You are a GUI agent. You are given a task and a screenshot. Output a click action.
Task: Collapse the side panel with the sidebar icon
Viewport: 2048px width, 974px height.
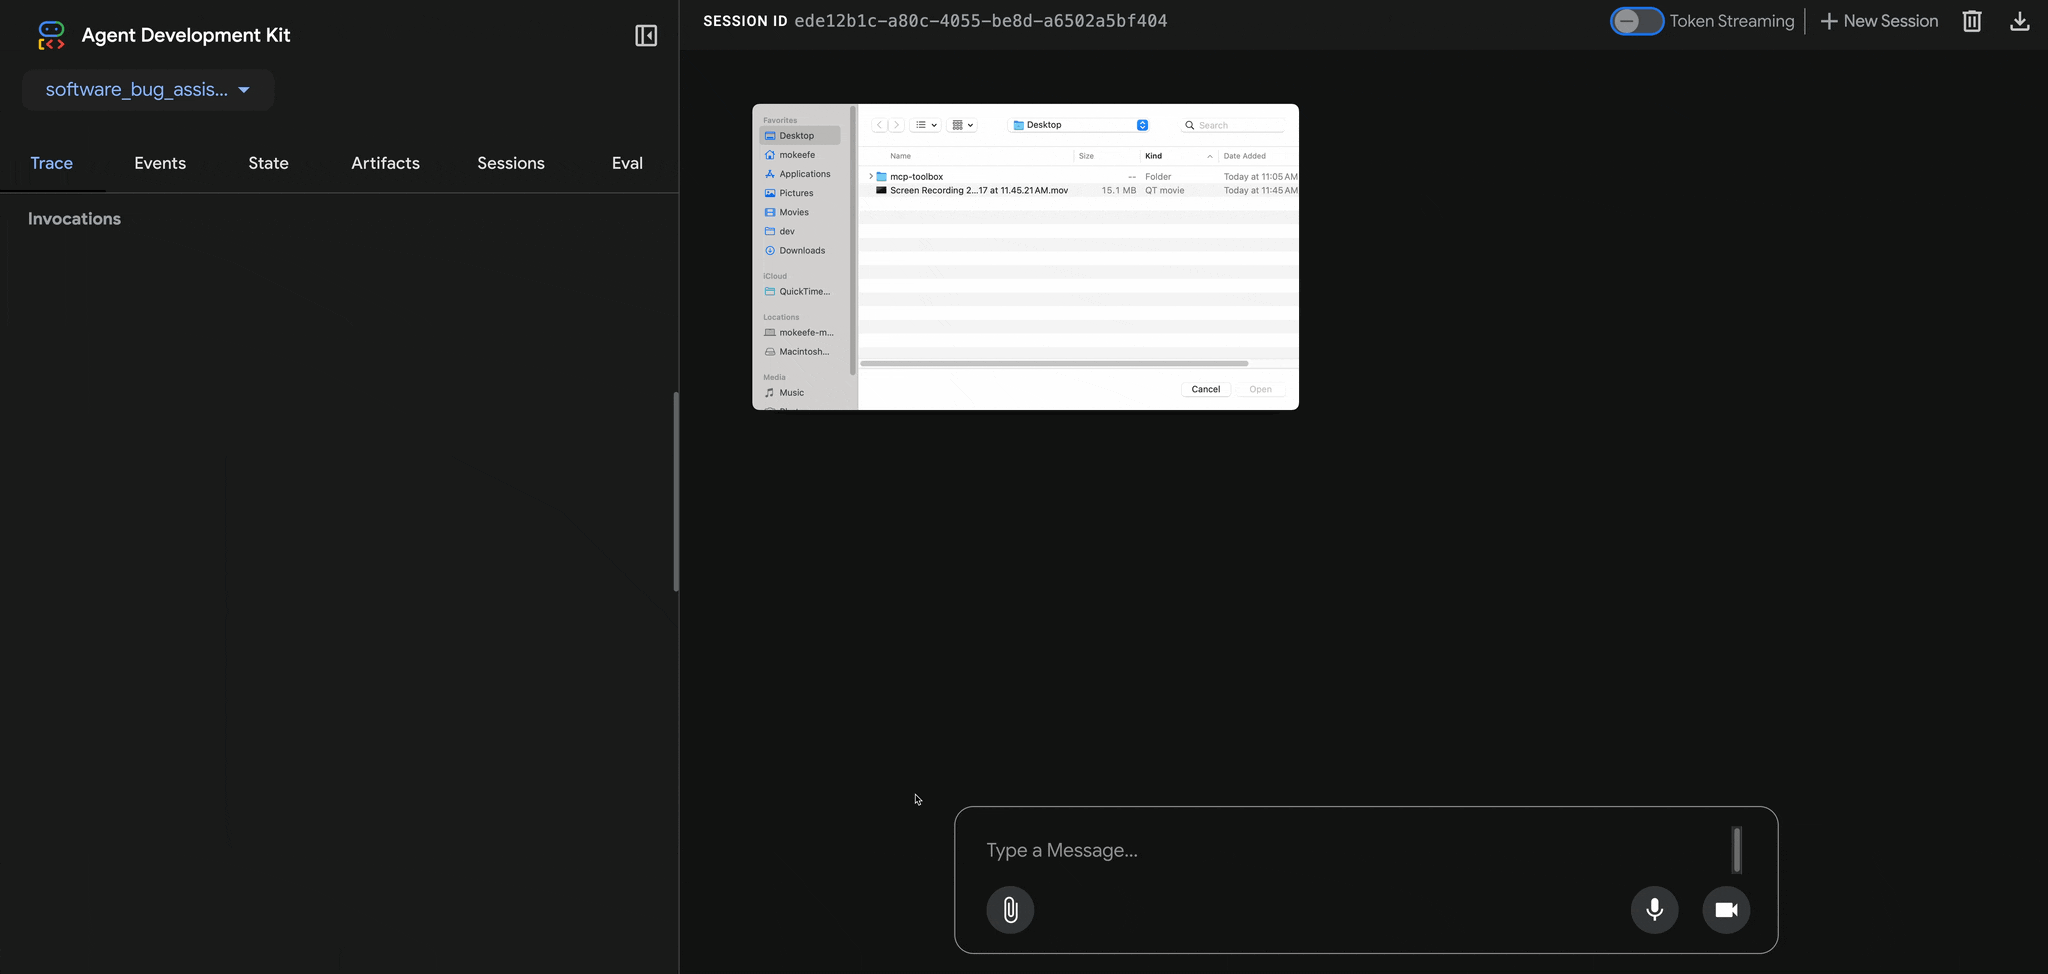pyautogui.click(x=646, y=36)
